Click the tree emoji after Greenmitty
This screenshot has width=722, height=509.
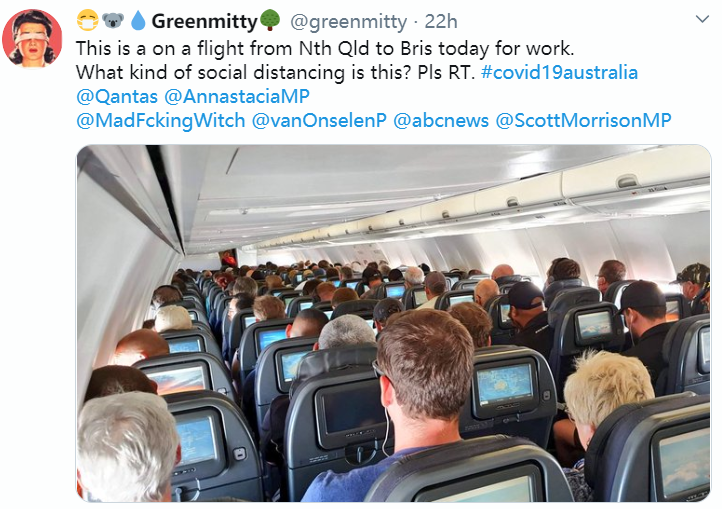270,20
